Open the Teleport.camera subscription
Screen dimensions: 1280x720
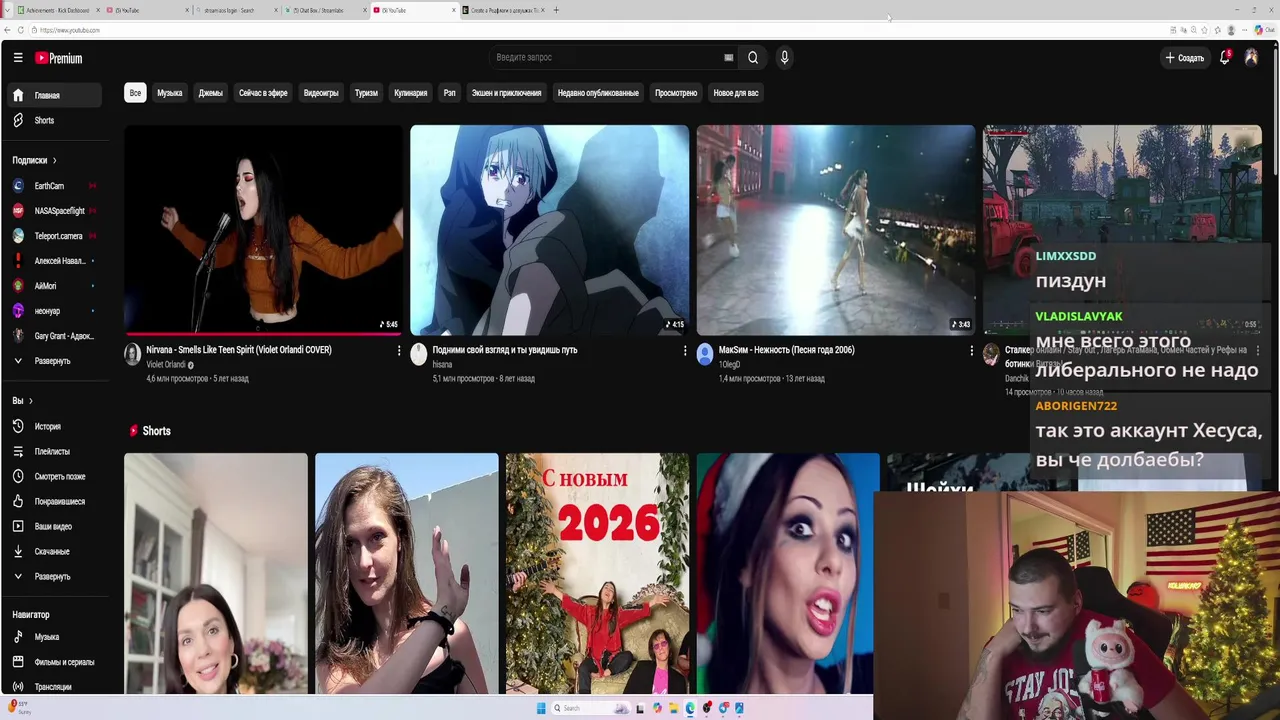pos(56,236)
